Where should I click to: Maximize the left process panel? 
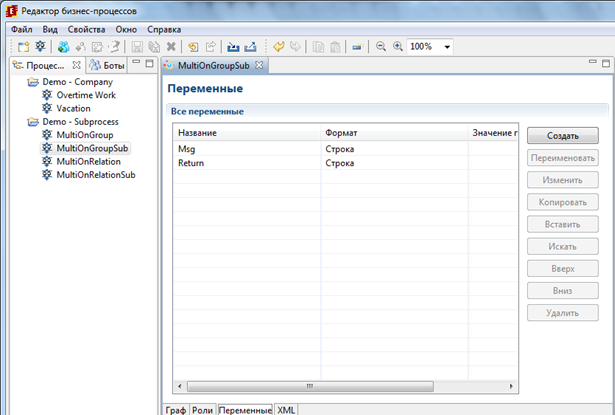[x=149, y=63]
